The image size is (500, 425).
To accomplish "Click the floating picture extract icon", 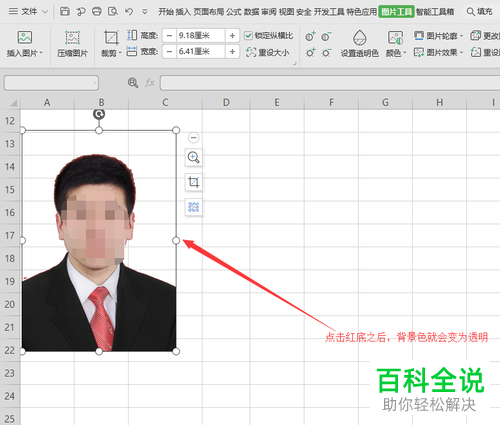I will coord(193,207).
